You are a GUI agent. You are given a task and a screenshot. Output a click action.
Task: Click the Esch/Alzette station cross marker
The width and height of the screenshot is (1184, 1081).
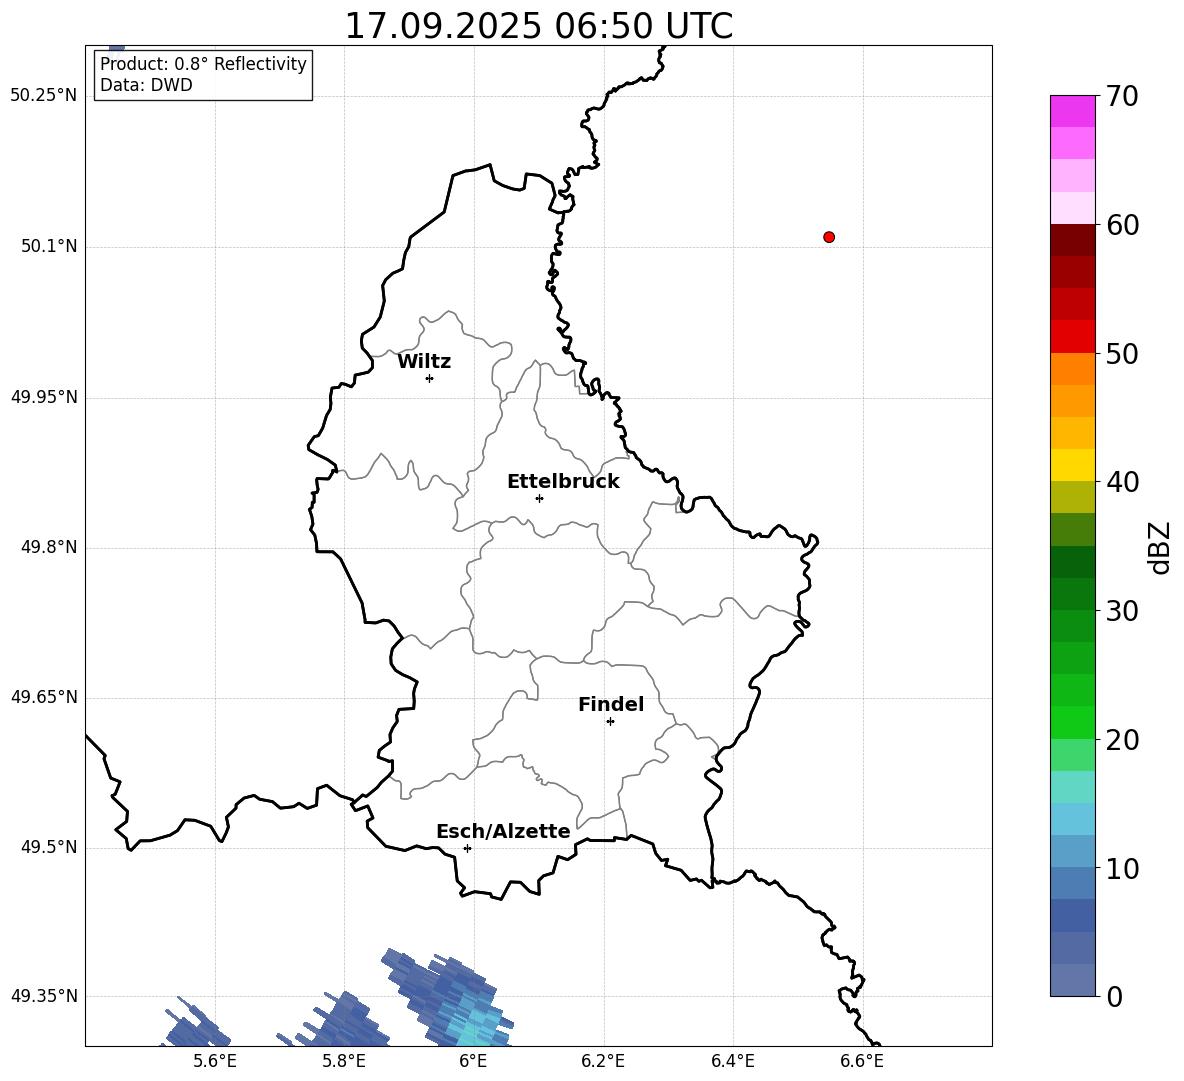[467, 848]
